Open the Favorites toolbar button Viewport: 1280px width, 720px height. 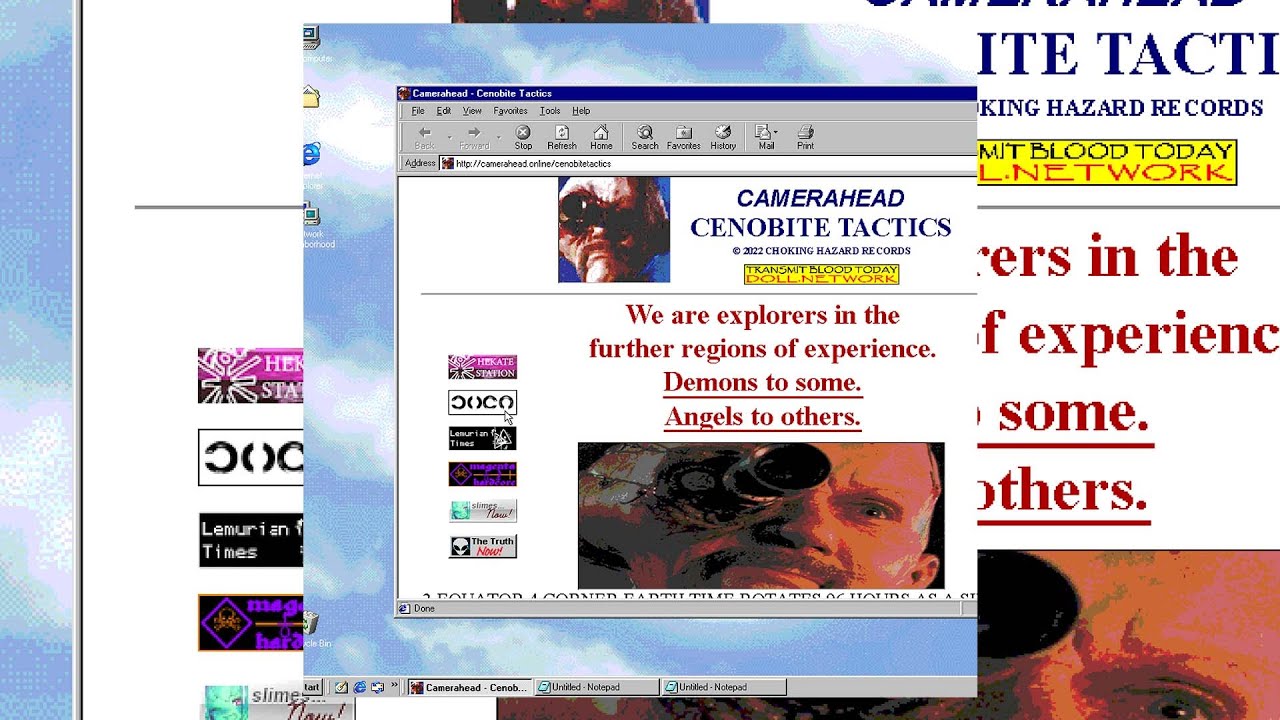(x=684, y=137)
